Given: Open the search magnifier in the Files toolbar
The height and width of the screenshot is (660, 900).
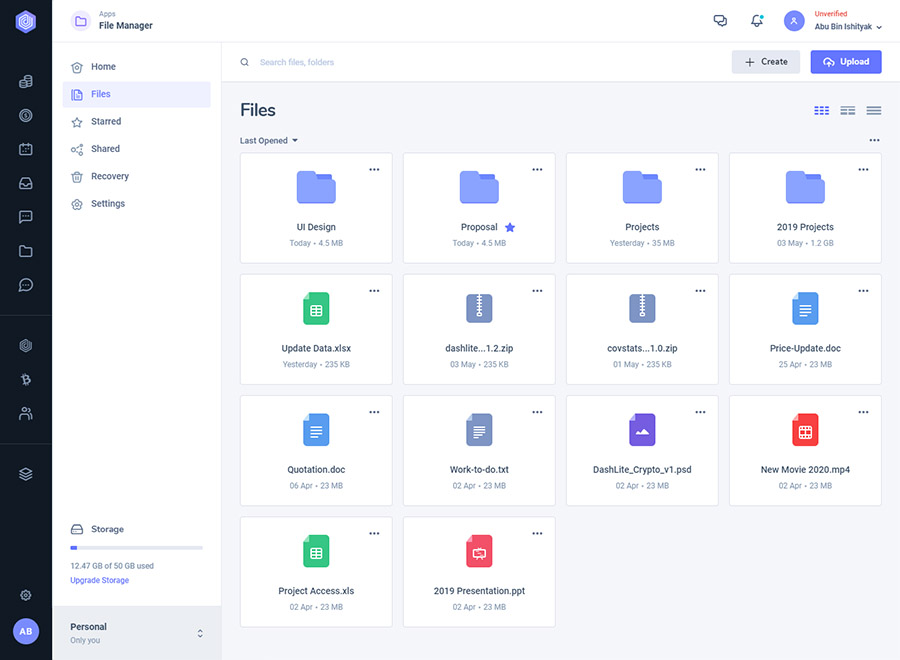Looking at the screenshot, I should pos(244,61).
